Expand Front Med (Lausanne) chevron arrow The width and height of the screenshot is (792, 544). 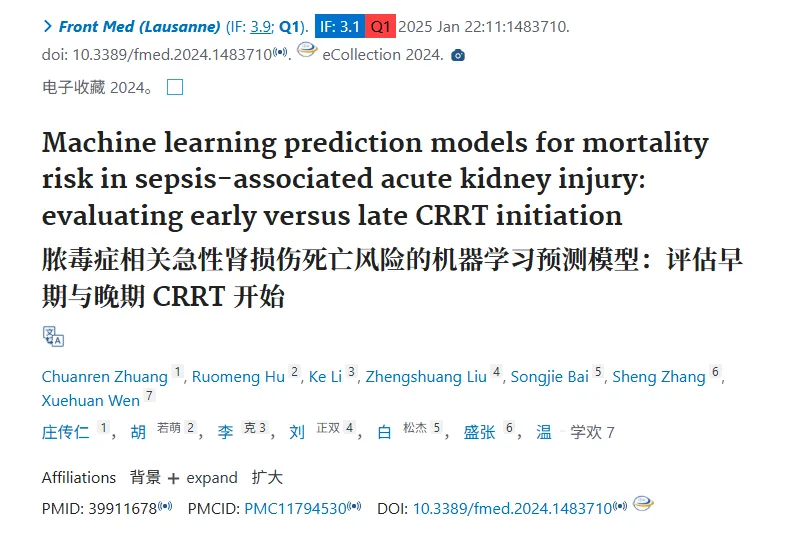tap(48, 26)
